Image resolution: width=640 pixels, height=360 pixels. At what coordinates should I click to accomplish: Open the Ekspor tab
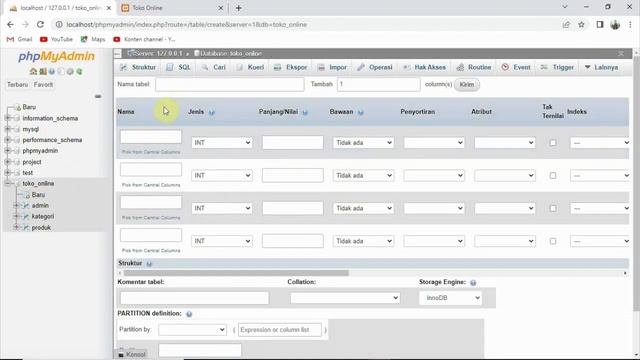[x=290, y=67]
